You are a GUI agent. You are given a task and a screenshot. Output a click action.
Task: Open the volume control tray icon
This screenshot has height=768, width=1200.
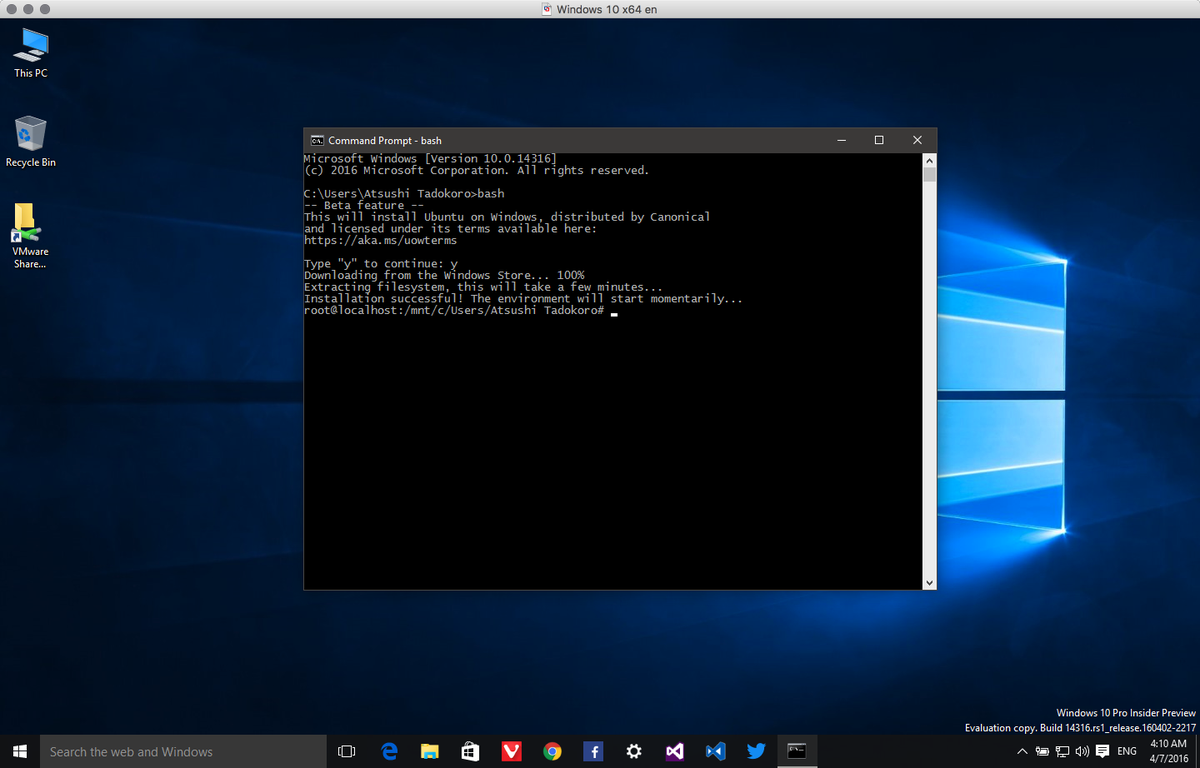pyautogui.click(x=1082, y=751)
